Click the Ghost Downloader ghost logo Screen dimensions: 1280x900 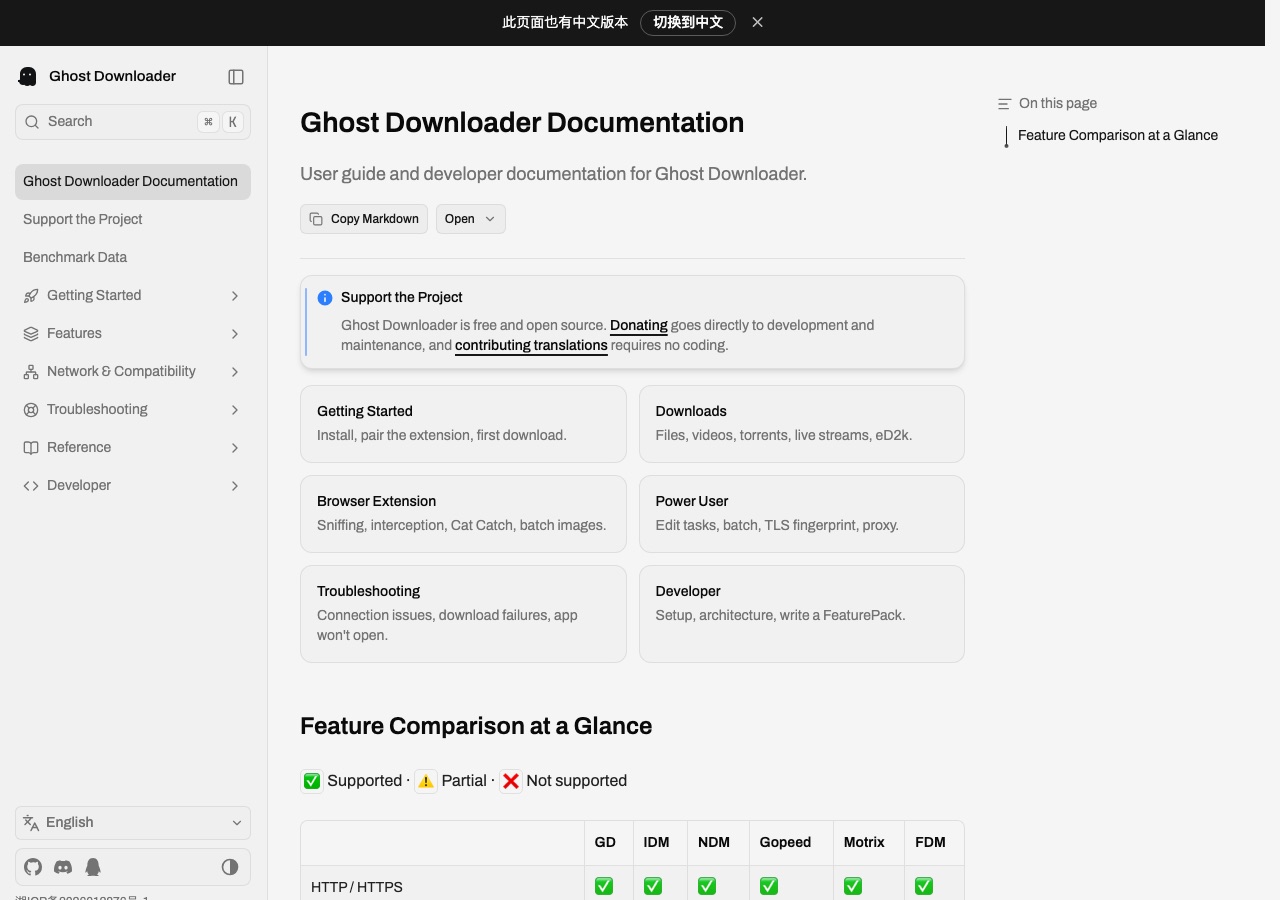pyautogui.click(x=28, y=76)
